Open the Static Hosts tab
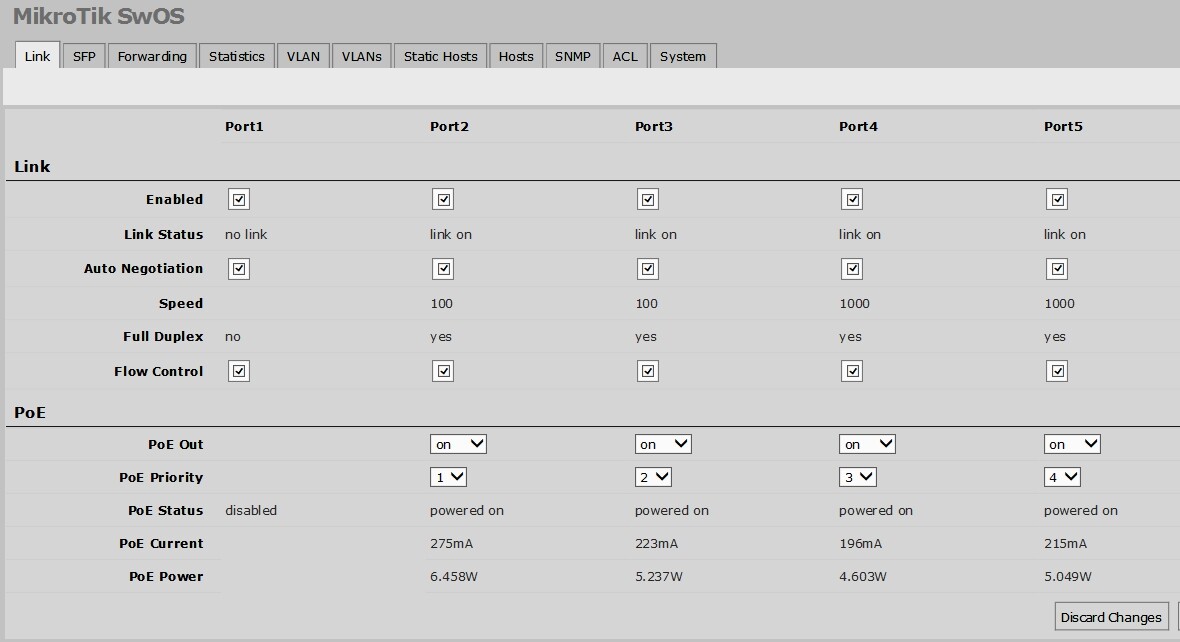The width and height of the screenshot is (1180, 642). (x=440, y=57)
